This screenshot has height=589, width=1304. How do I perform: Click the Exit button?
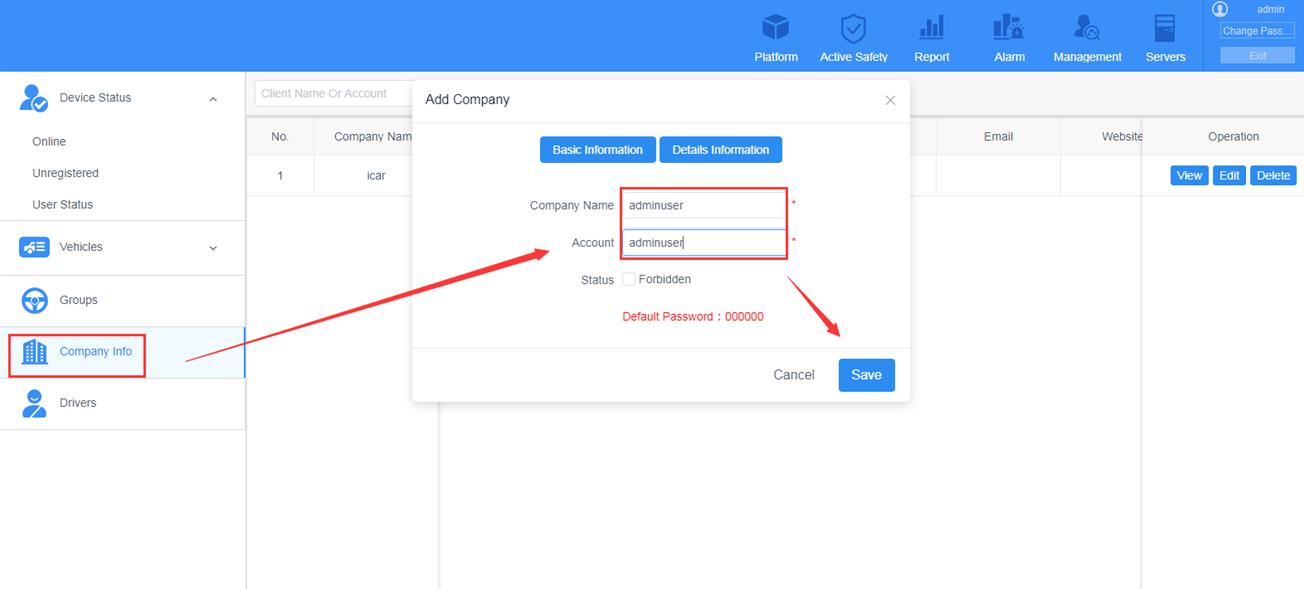coord(1258,56)
